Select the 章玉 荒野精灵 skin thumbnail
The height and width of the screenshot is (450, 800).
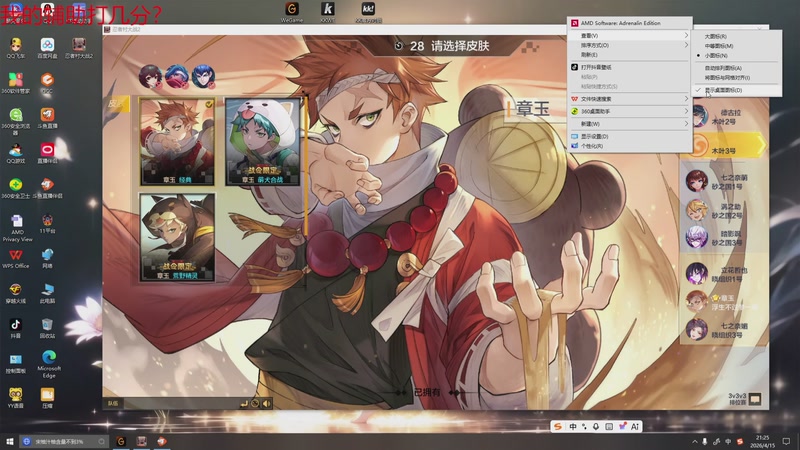[177, 237]
